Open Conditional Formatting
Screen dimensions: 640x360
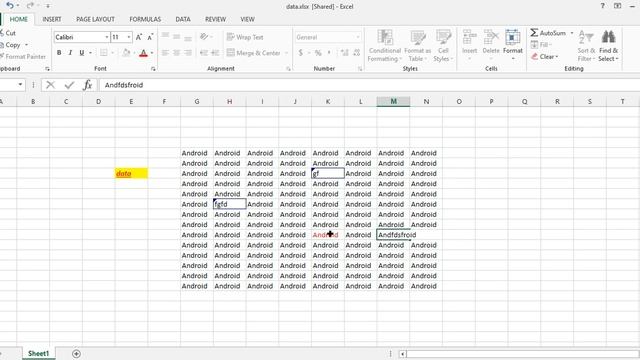[384, 46]
